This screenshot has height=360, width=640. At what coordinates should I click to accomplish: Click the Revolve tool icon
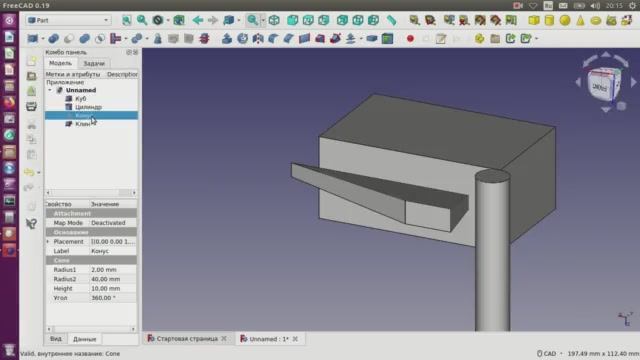pyautogui.click(x=242, y=39)
